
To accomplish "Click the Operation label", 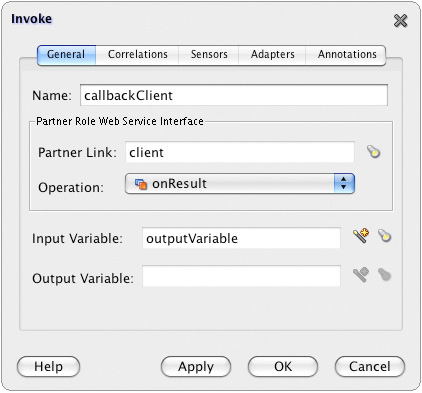I will (x=71, y=187).
